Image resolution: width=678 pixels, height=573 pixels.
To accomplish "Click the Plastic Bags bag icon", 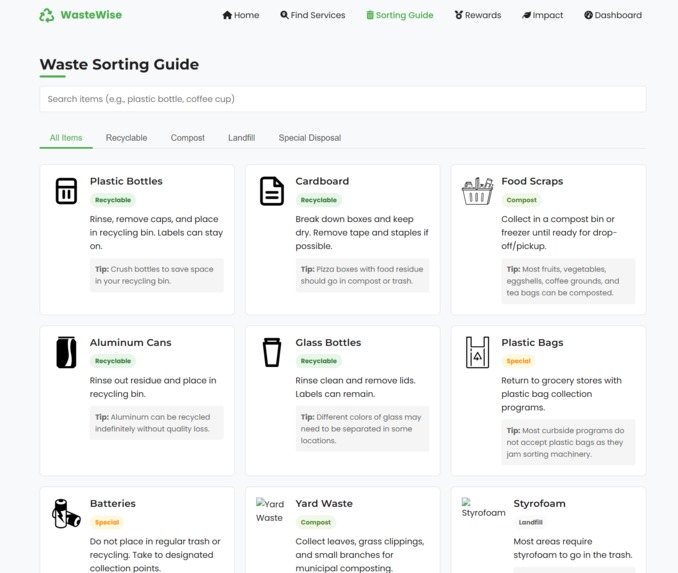I will pyautogui.click(x=477, y=352).
